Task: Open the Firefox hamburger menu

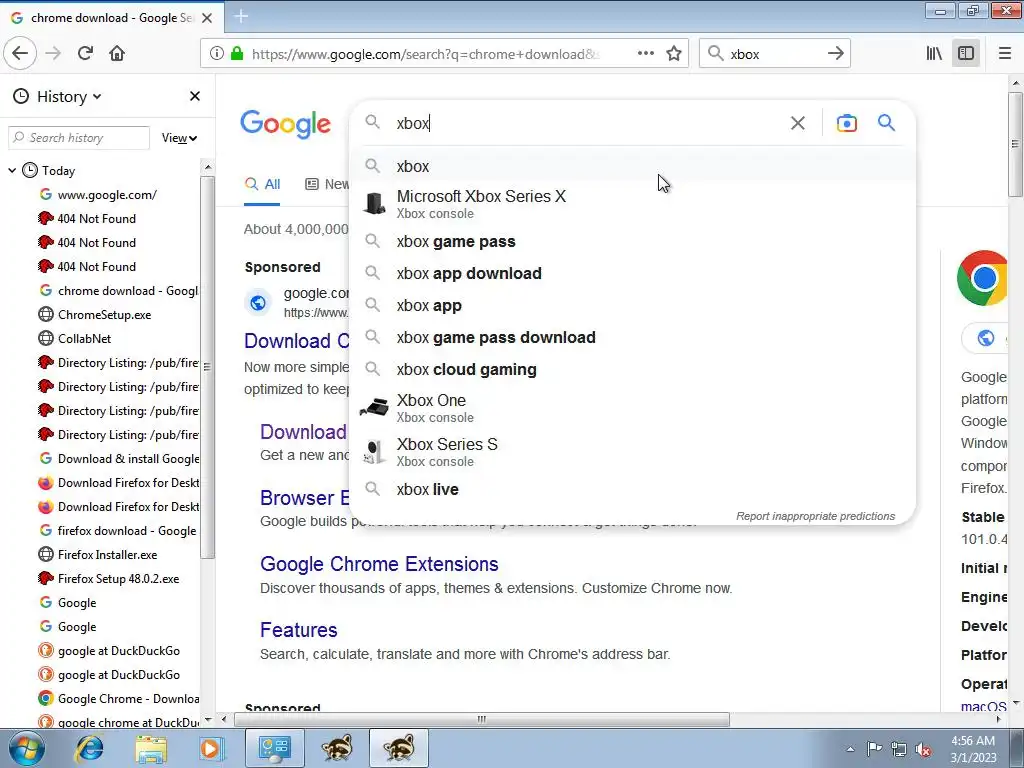Action: (1005, 54)
